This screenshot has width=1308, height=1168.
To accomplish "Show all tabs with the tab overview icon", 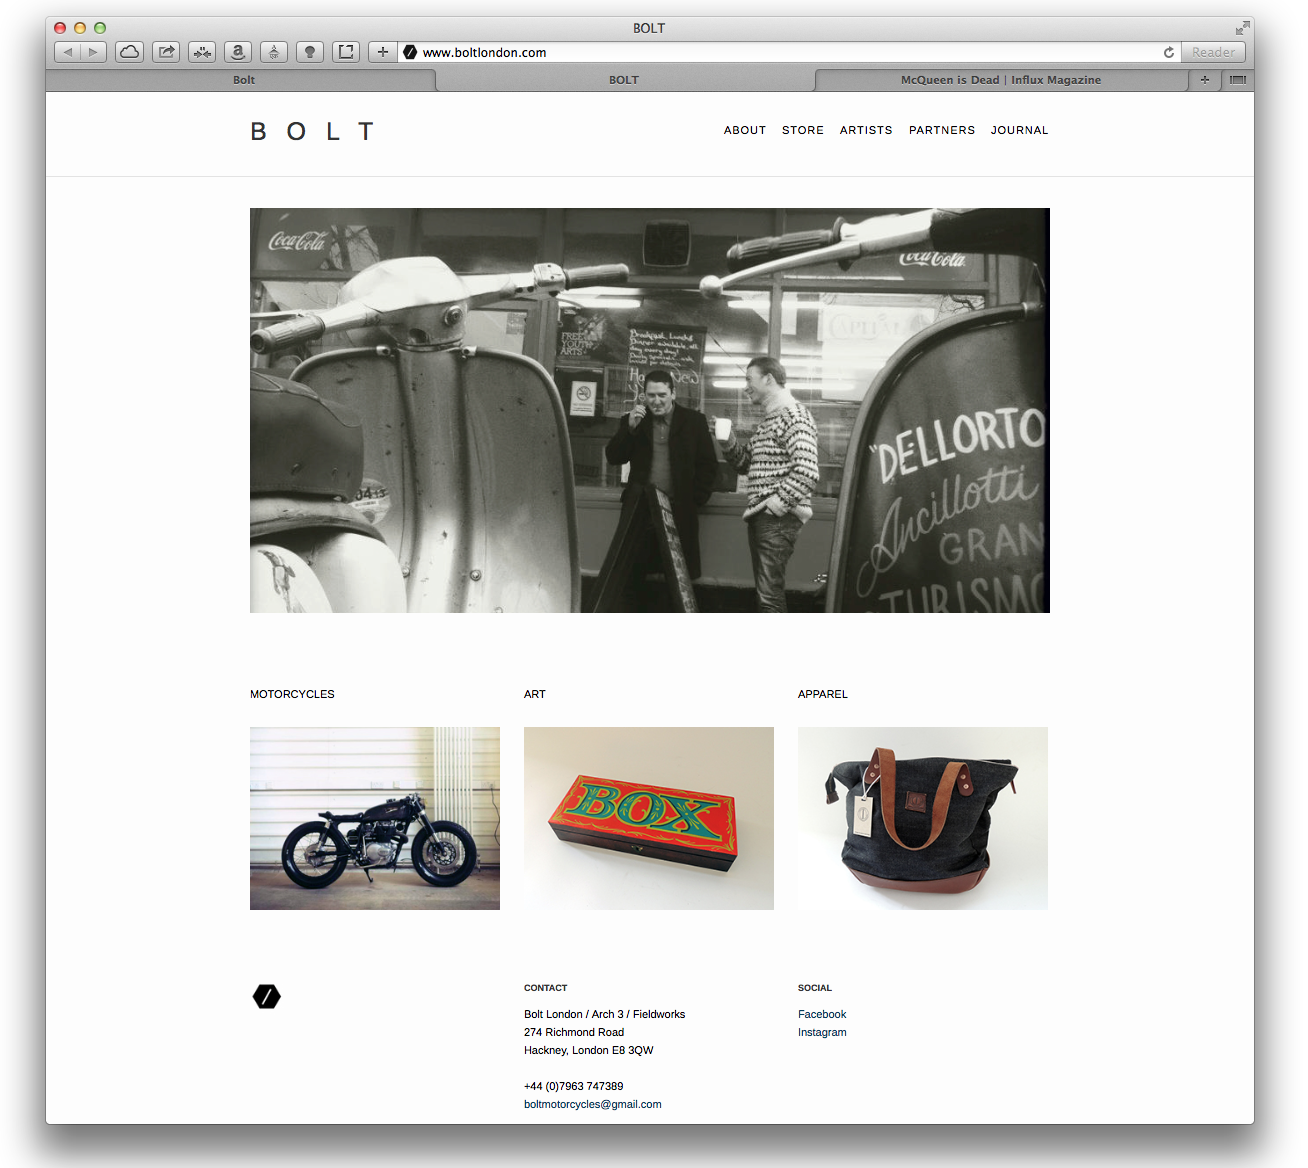I will (x=1238, y=80).
